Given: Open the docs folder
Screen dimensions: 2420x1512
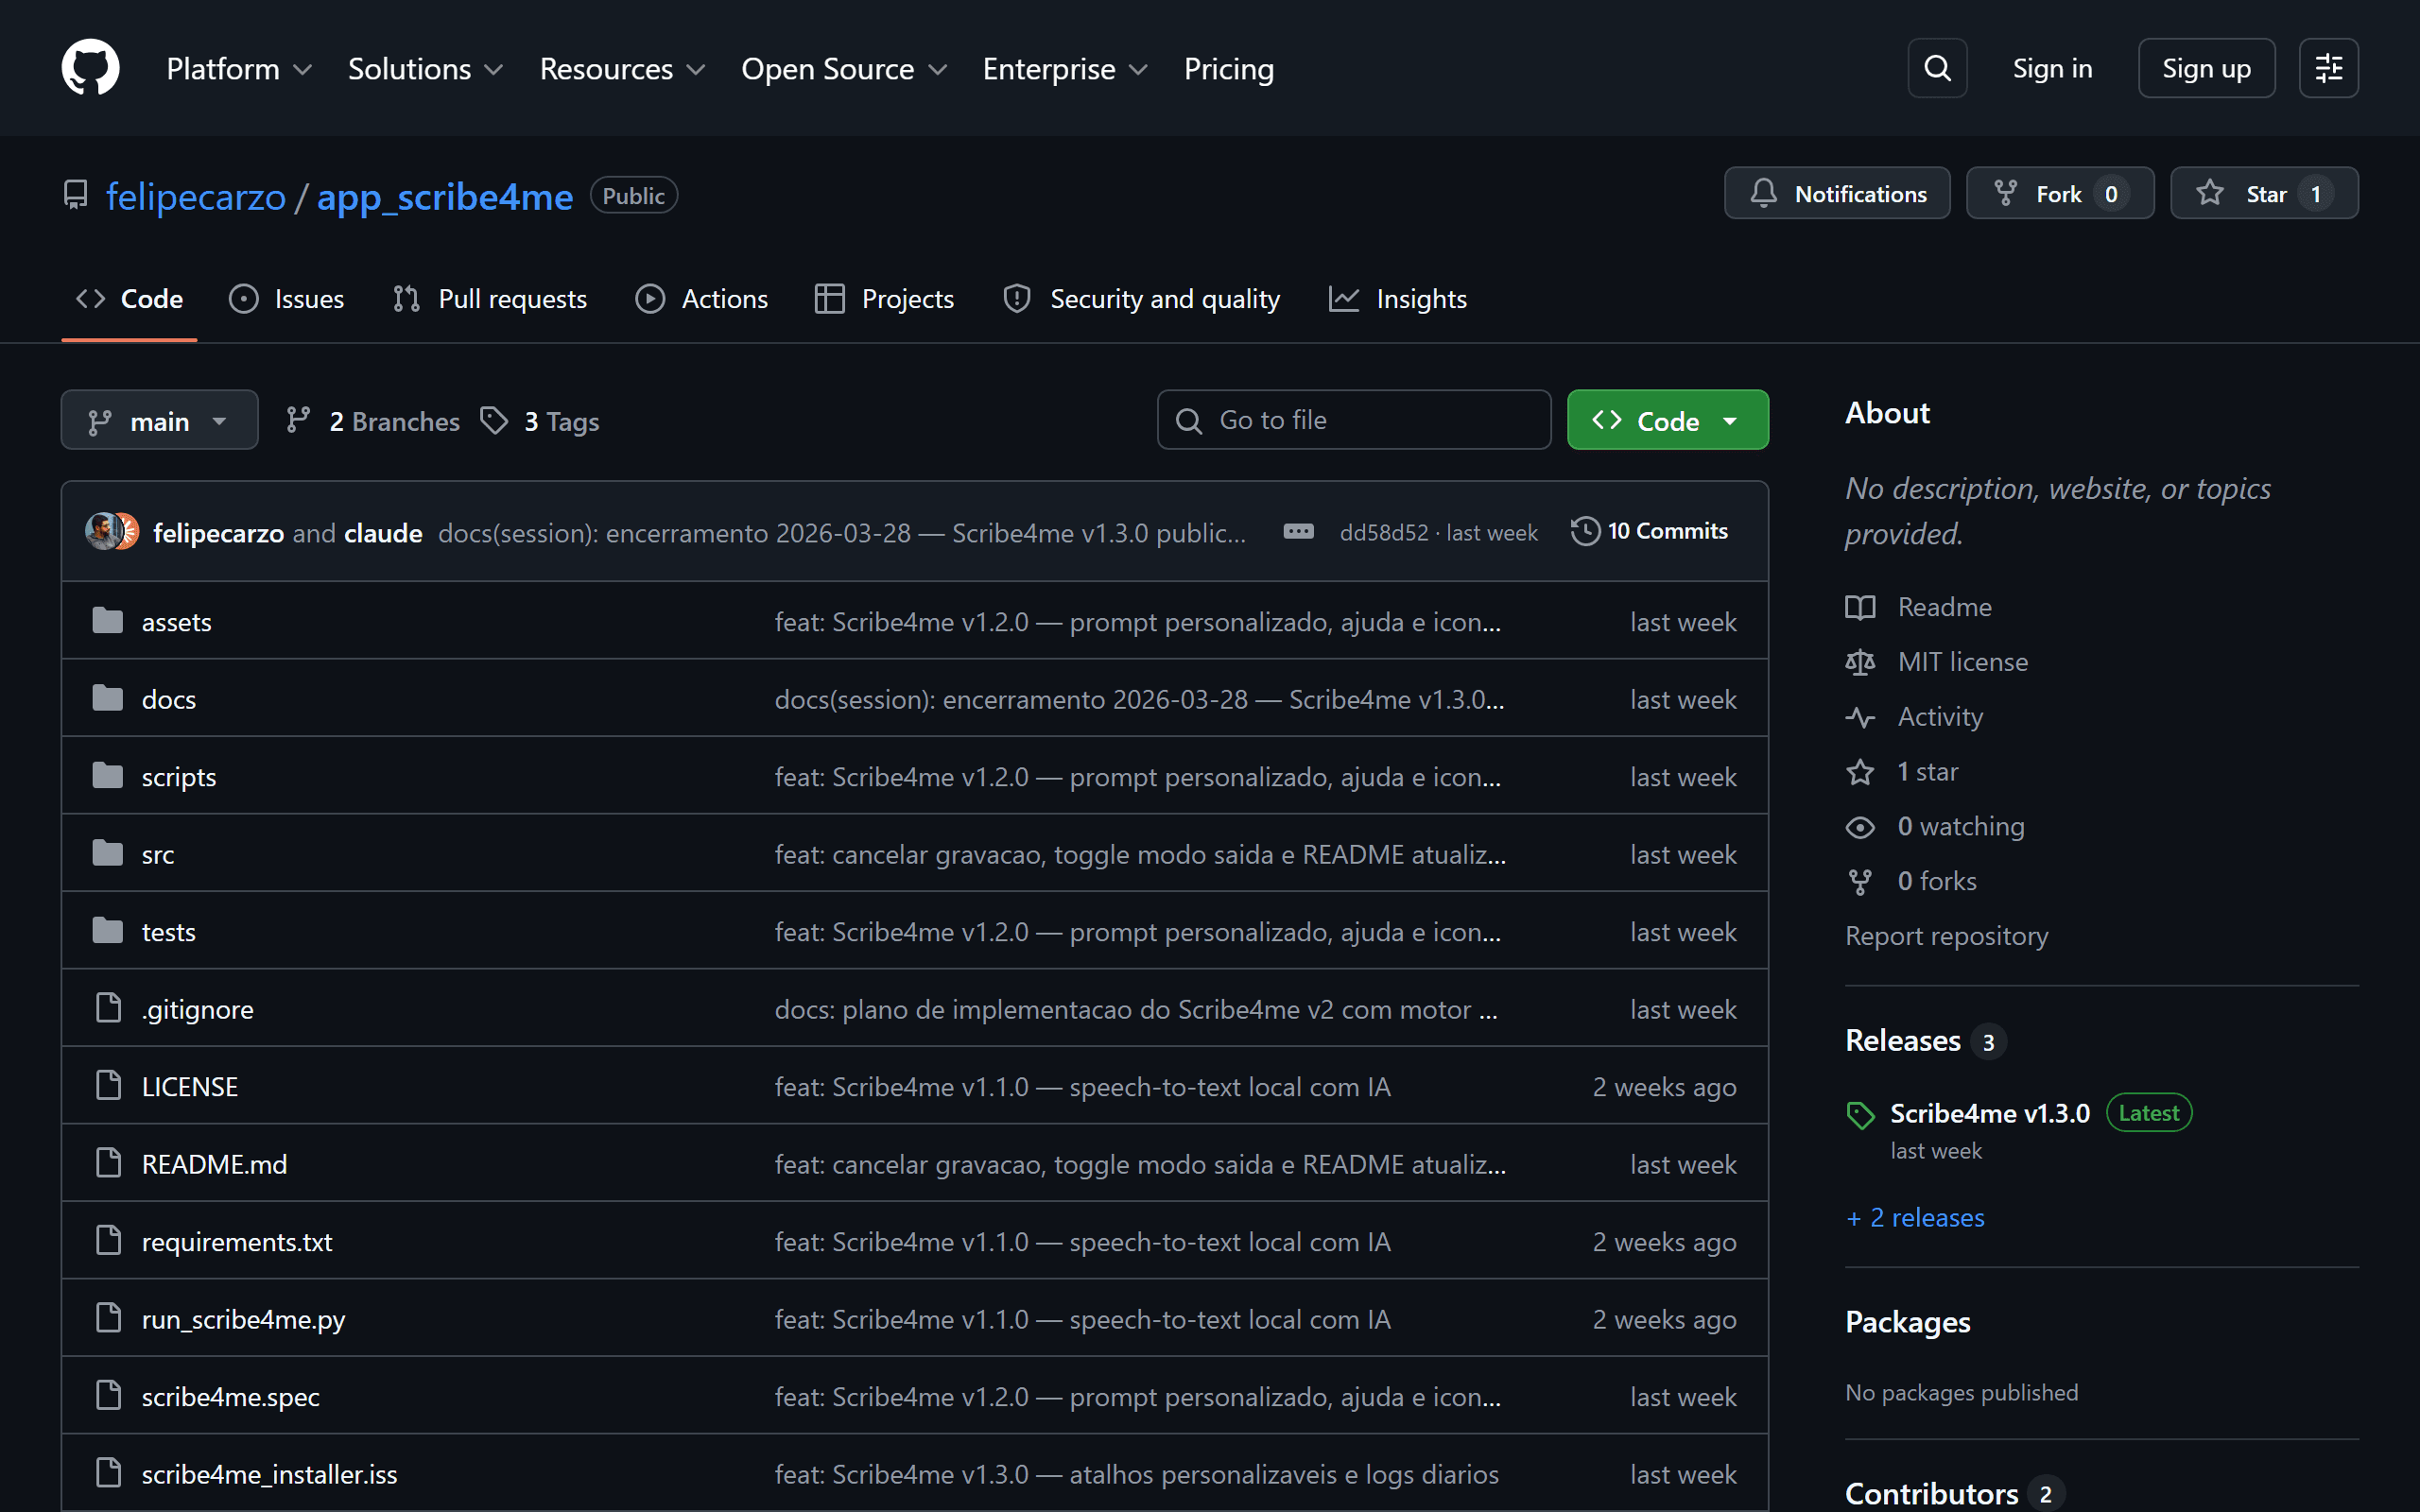Looking at the screenshot, I should pos(168,699).
